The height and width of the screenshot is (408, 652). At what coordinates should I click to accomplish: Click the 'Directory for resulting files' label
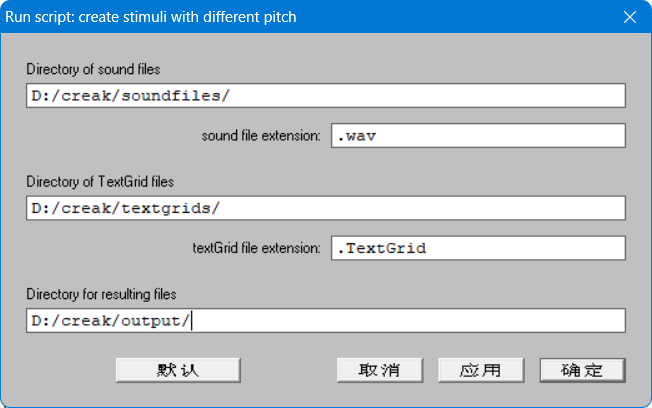pos(101,294)
